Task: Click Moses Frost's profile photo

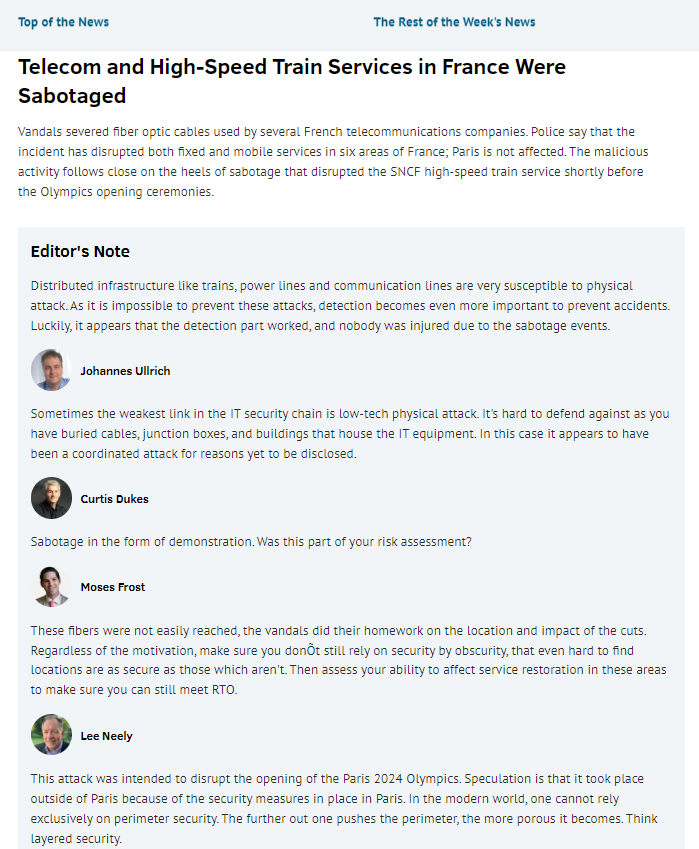Action: click(x=51, y=587)
